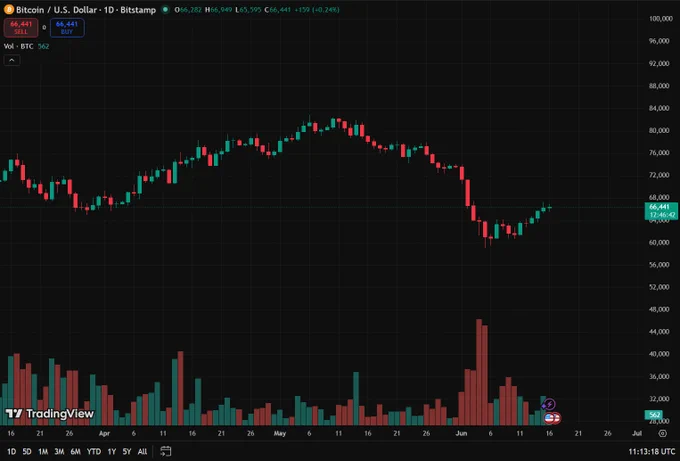Select the 5D time range

pos(27,451)
